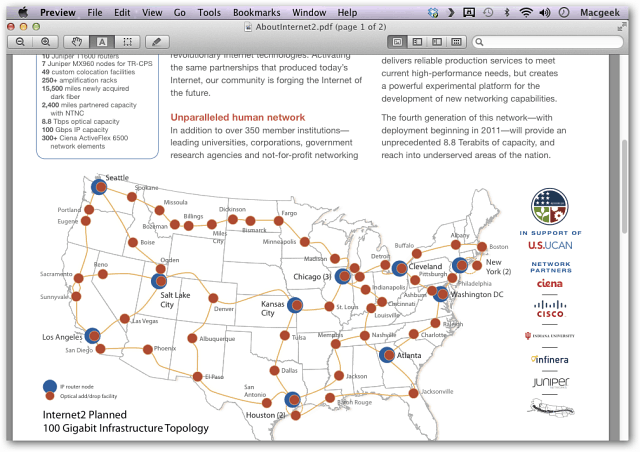Show the thumbnails sidebar view

click(417, 42)
